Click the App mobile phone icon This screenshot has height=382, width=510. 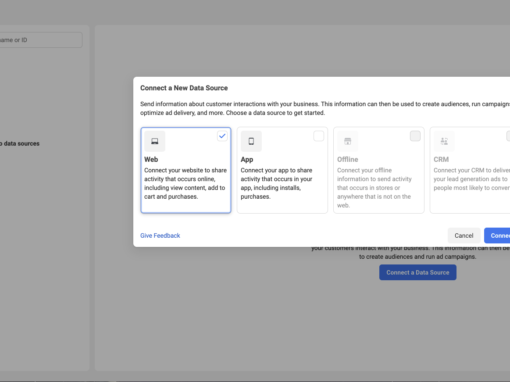pos(251,141)
